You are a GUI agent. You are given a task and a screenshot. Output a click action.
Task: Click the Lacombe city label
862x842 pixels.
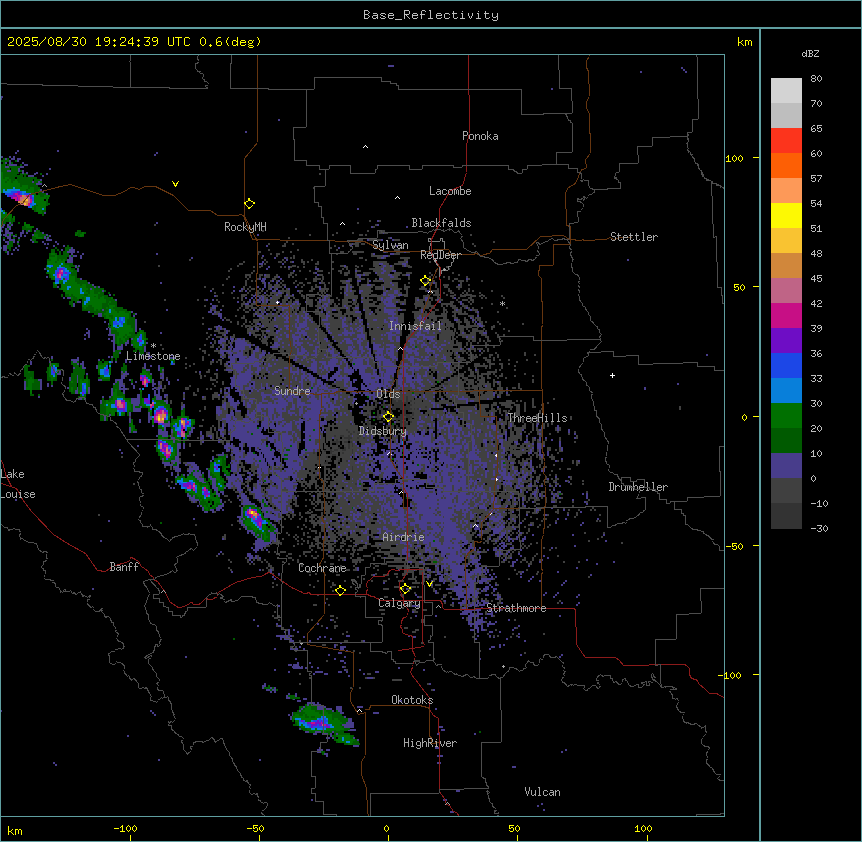tap(450, 191)
